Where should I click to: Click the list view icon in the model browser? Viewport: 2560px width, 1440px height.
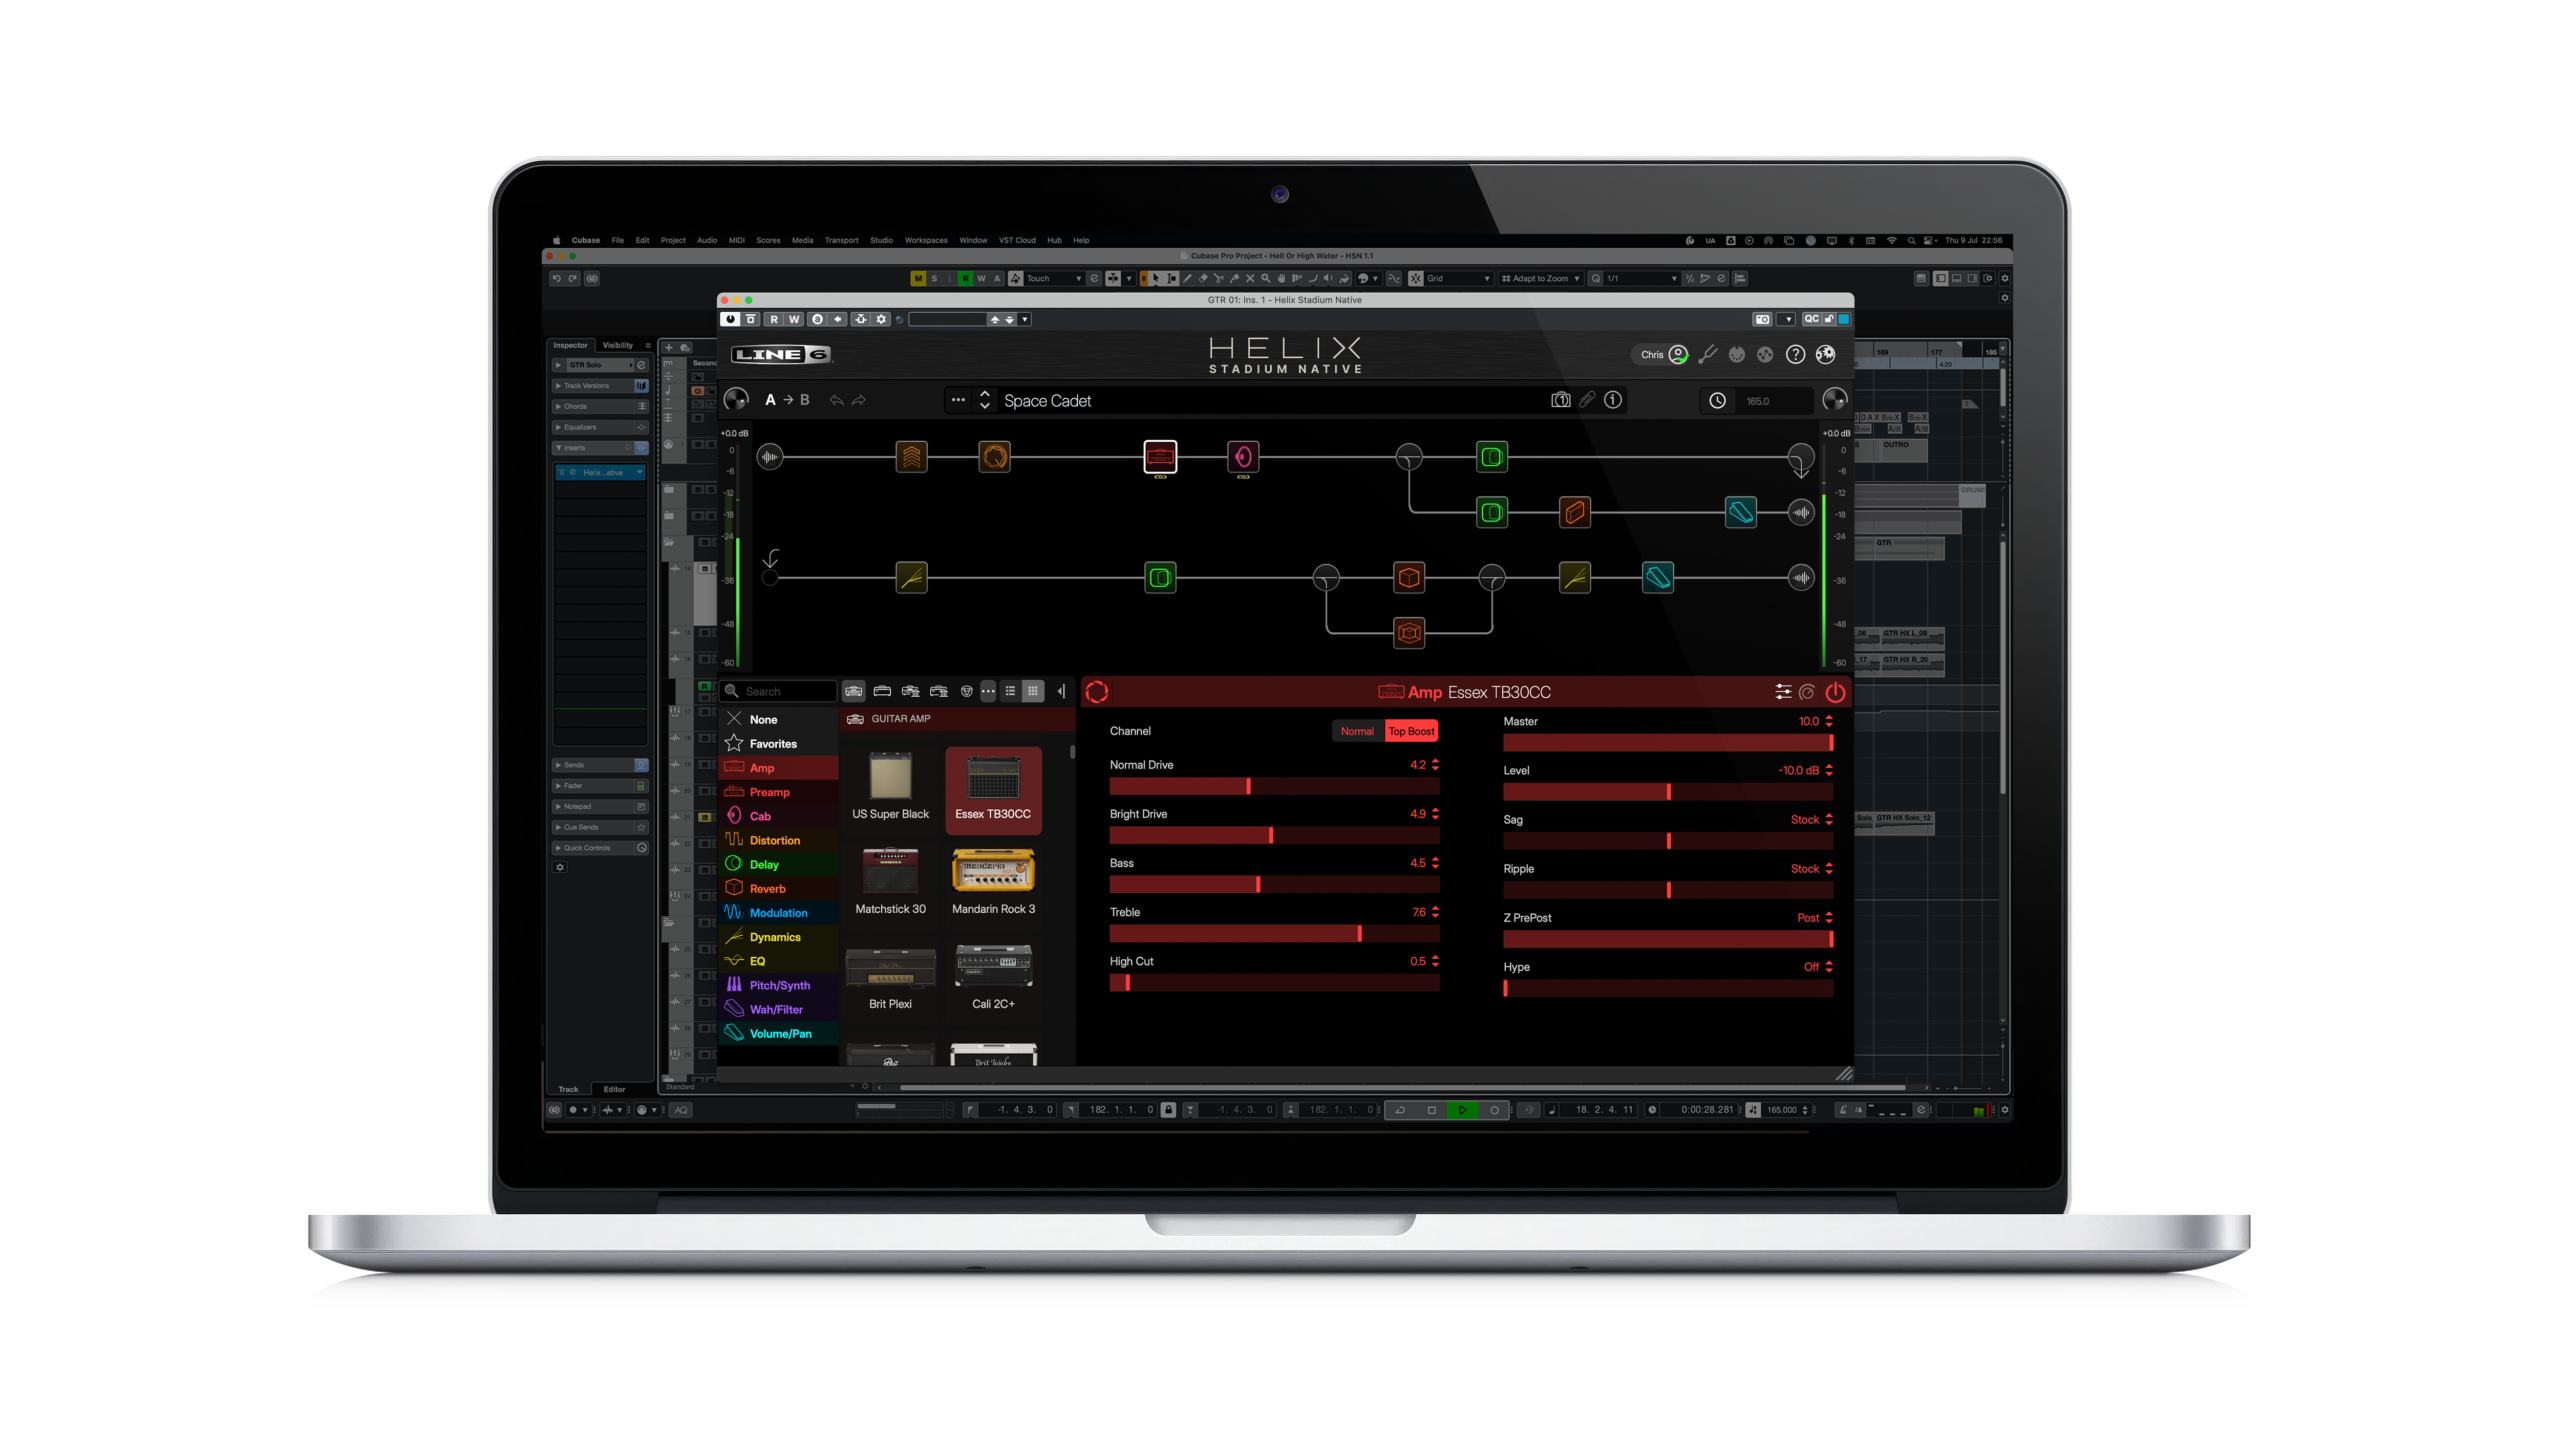click(1010, 691)
